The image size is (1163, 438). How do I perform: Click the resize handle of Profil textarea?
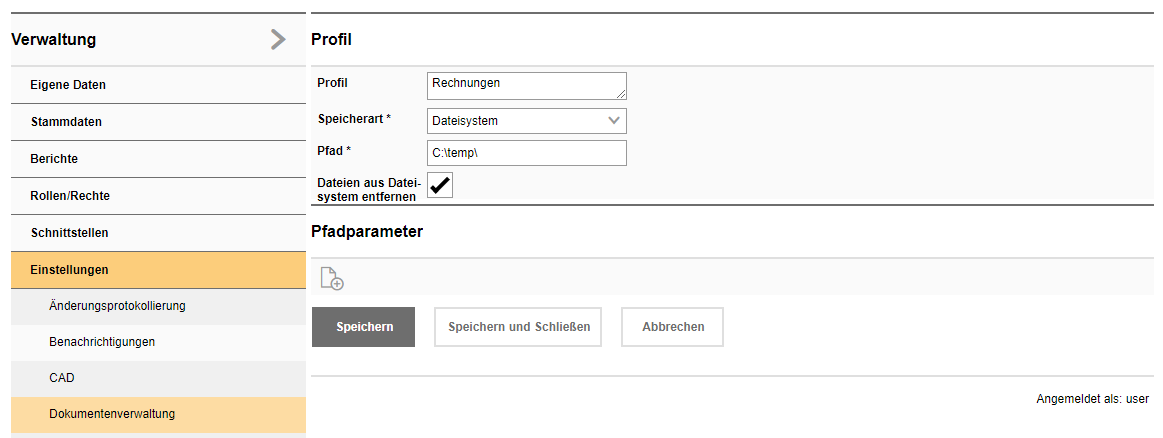click(621, 94)
